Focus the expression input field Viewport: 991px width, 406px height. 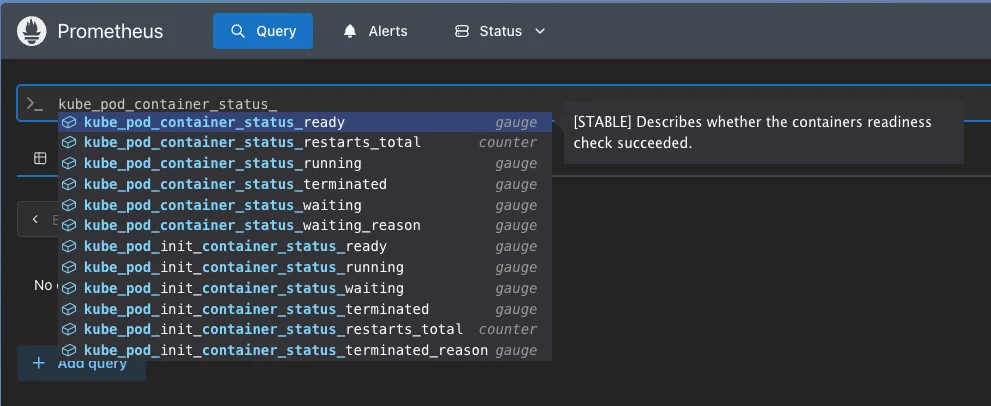click(x=504, y=104)
